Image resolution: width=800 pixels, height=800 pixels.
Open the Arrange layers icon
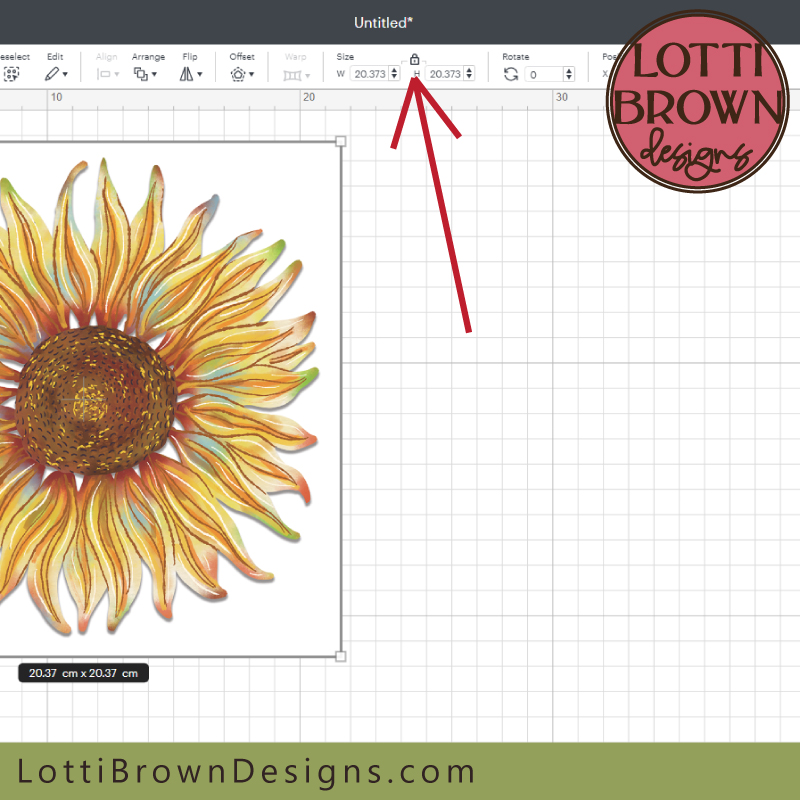tap(141, 74)
